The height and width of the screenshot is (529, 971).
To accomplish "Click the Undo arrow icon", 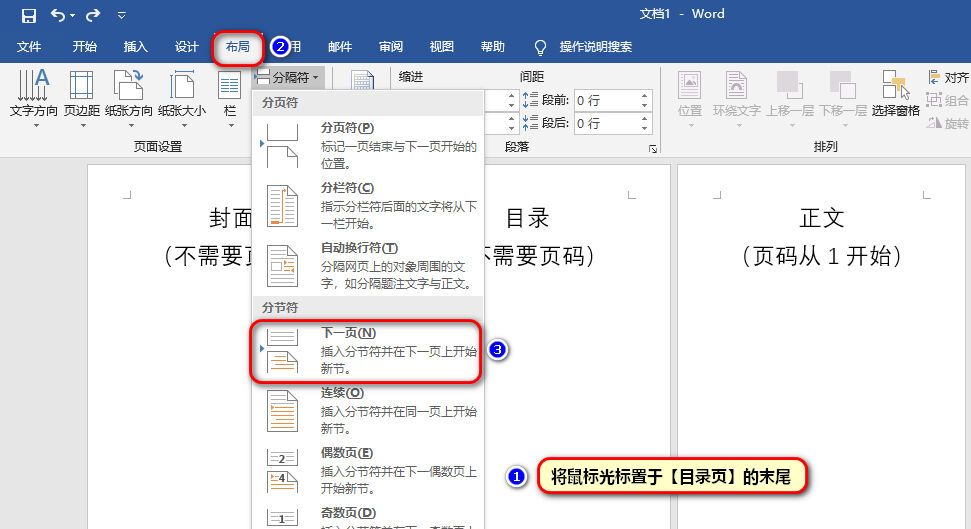I will point(57,15).
